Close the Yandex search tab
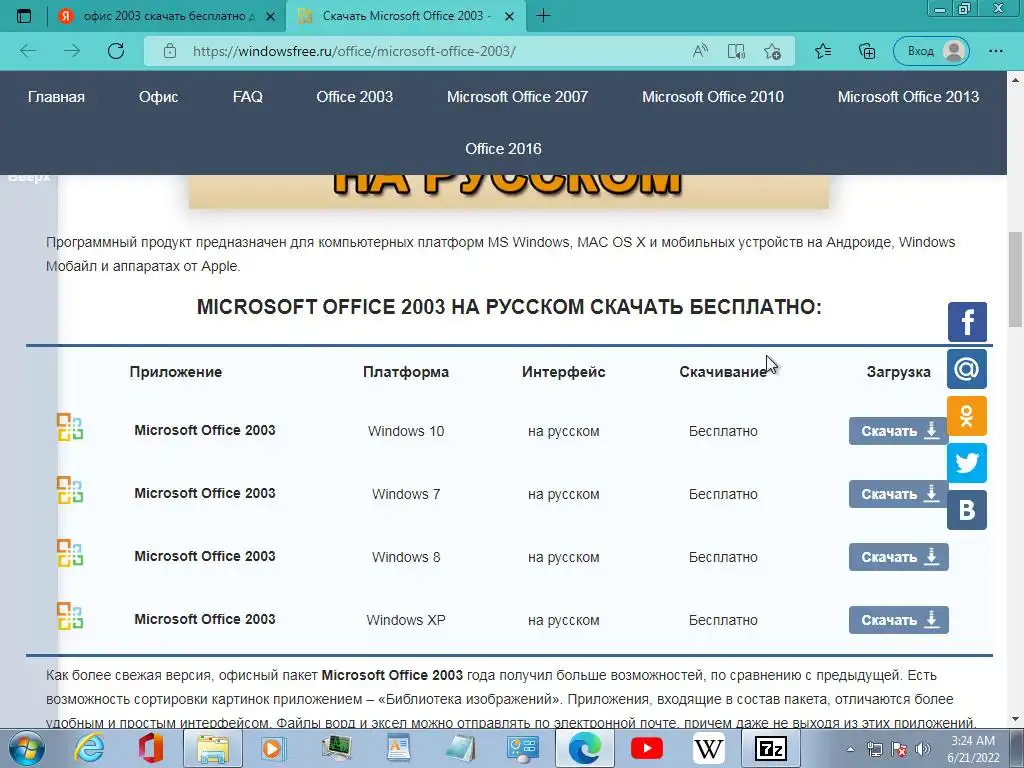1024x768 pixels. tap(270, 16)
